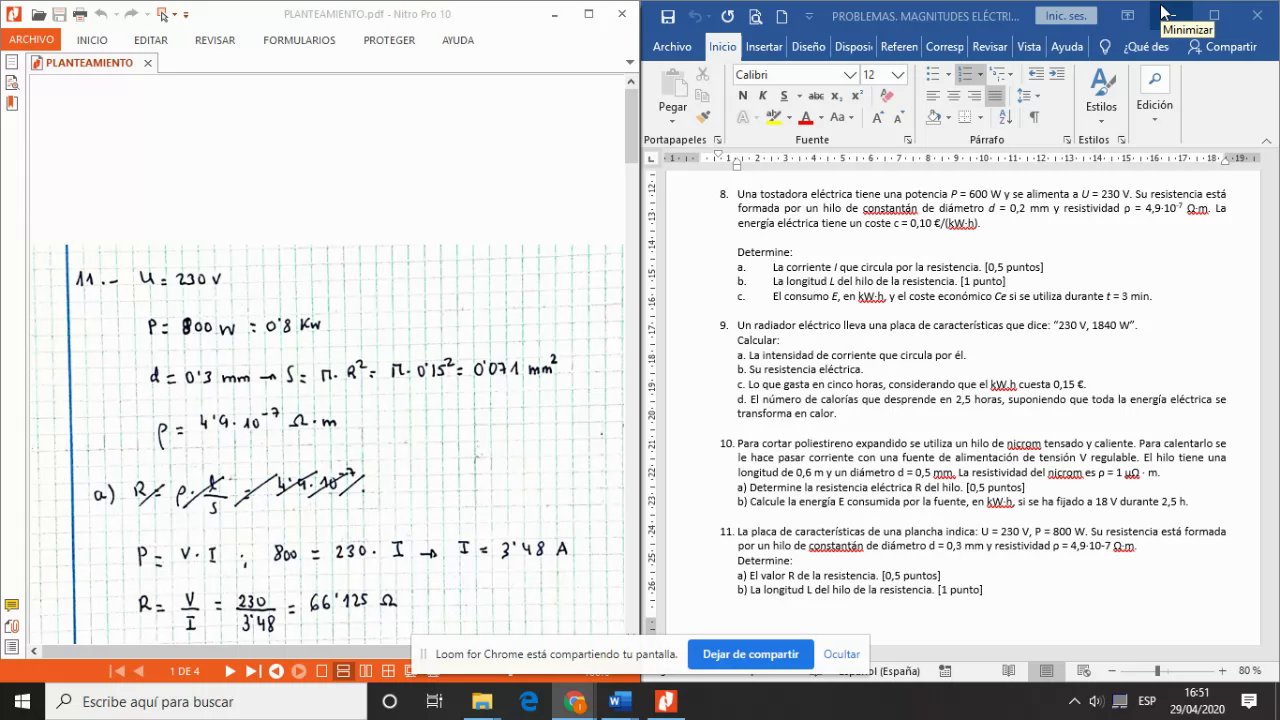Open the Vista tab in Word
Image resolution: width=1280 pixels, height=720 pixels.
click(1029, 47)
